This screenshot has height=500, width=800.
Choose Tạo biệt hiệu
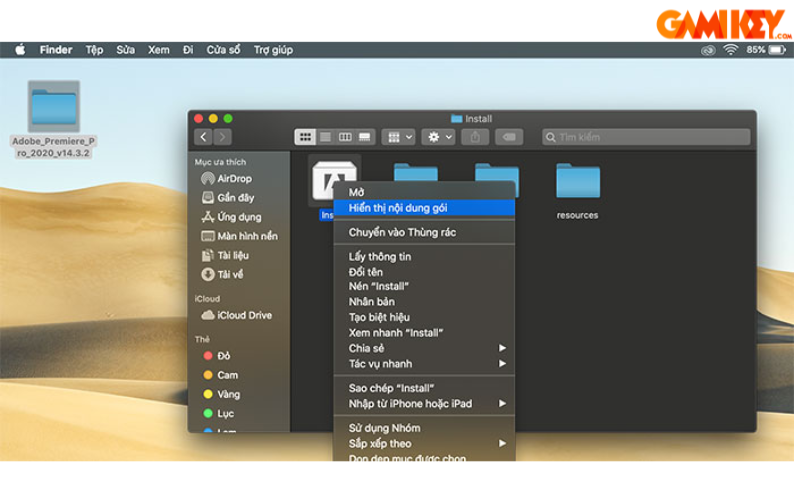(424, 317)
